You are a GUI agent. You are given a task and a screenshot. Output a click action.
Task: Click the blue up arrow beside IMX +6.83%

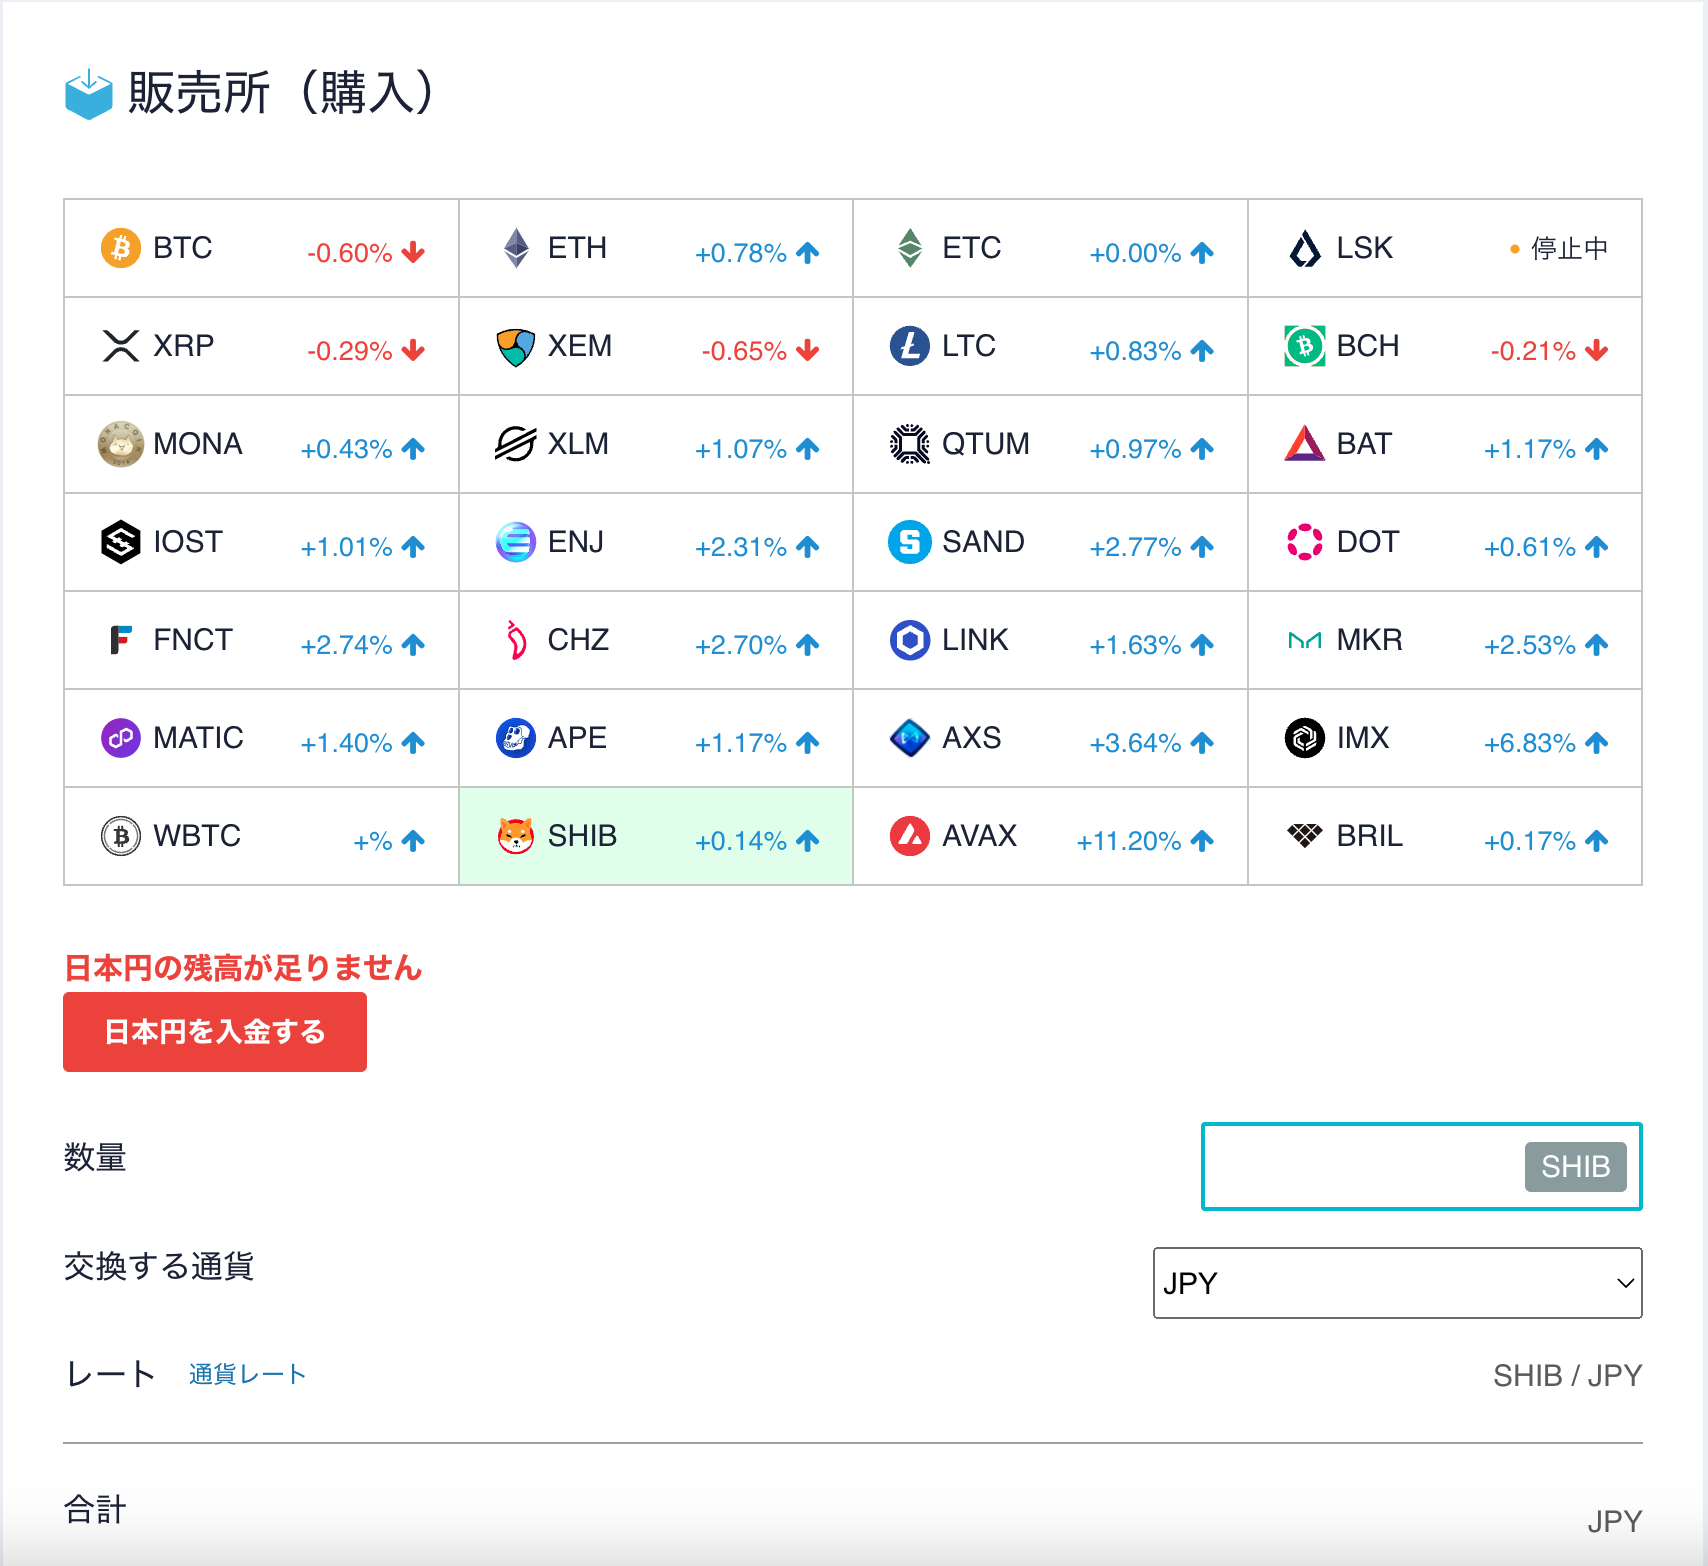1597,742
